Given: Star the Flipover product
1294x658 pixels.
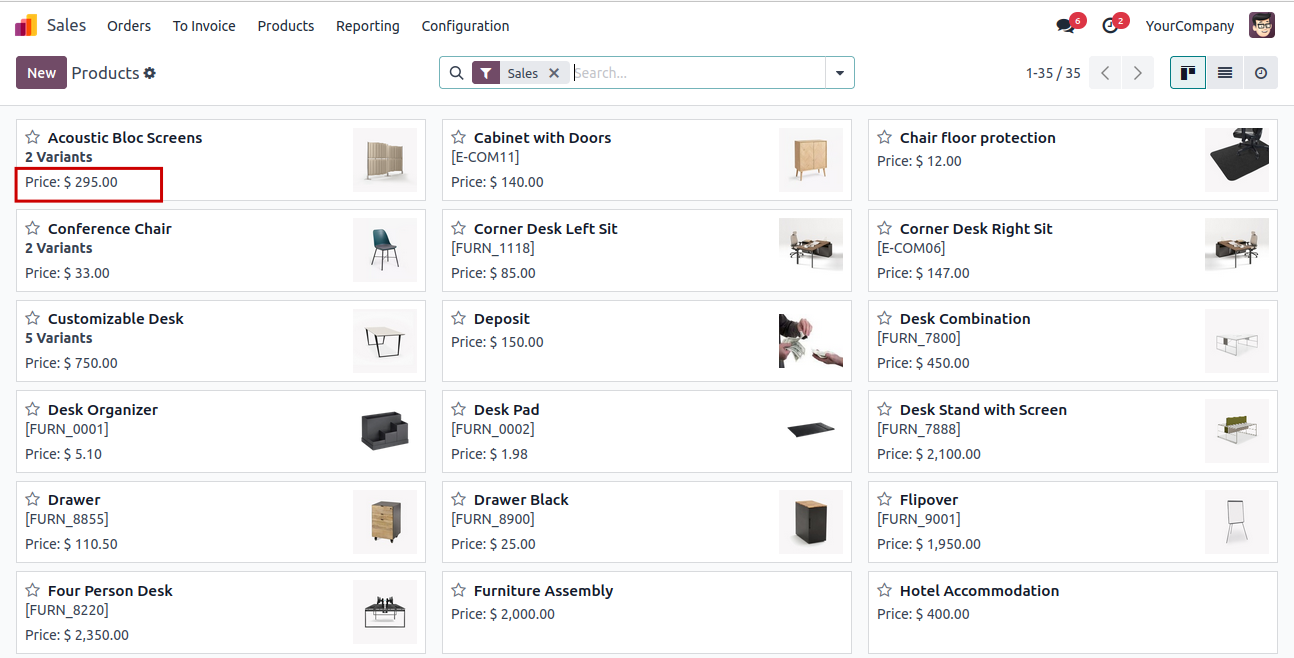Looking at the screenshot, I should (885, 500).
